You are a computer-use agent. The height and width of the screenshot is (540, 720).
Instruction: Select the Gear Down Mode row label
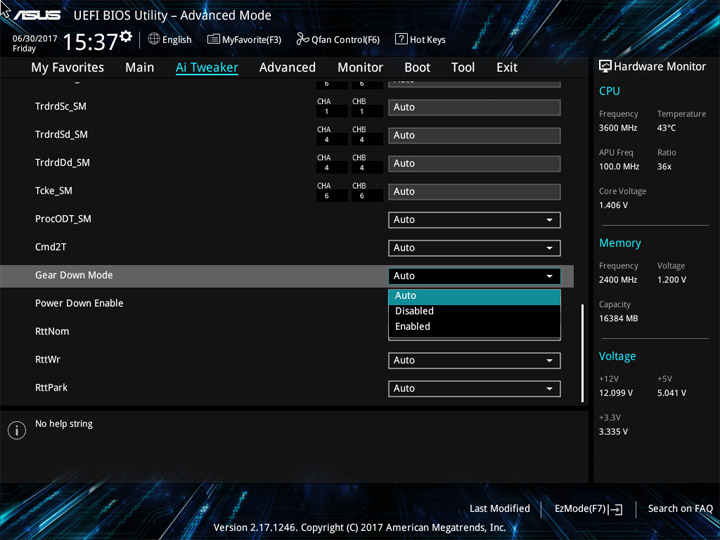click(74, 275)
